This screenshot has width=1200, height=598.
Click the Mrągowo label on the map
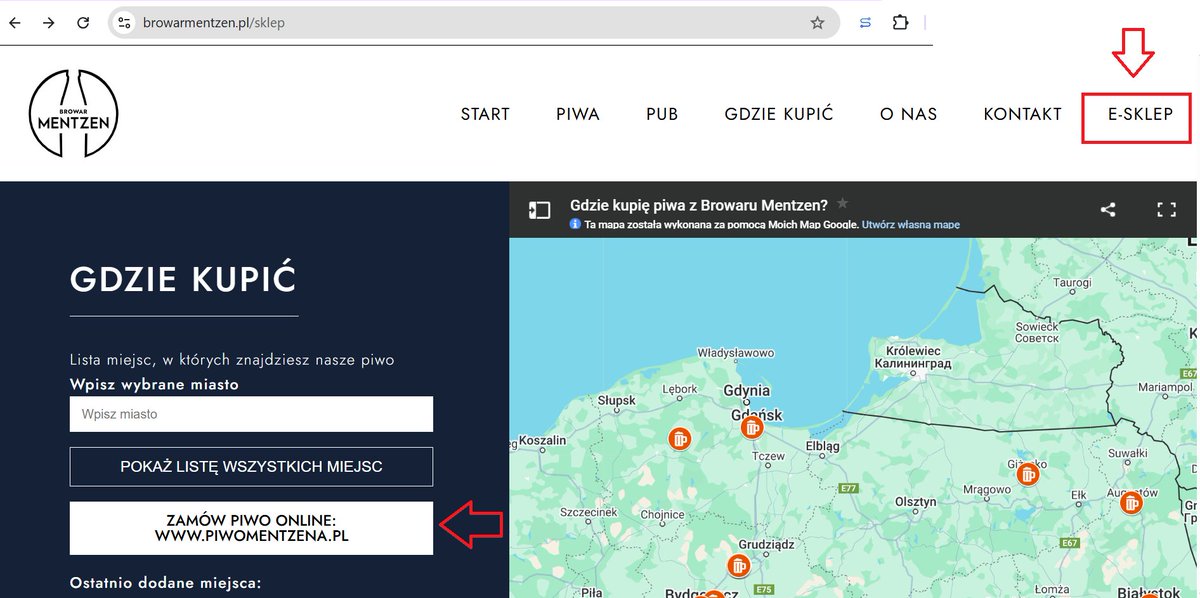click(986, 490)
